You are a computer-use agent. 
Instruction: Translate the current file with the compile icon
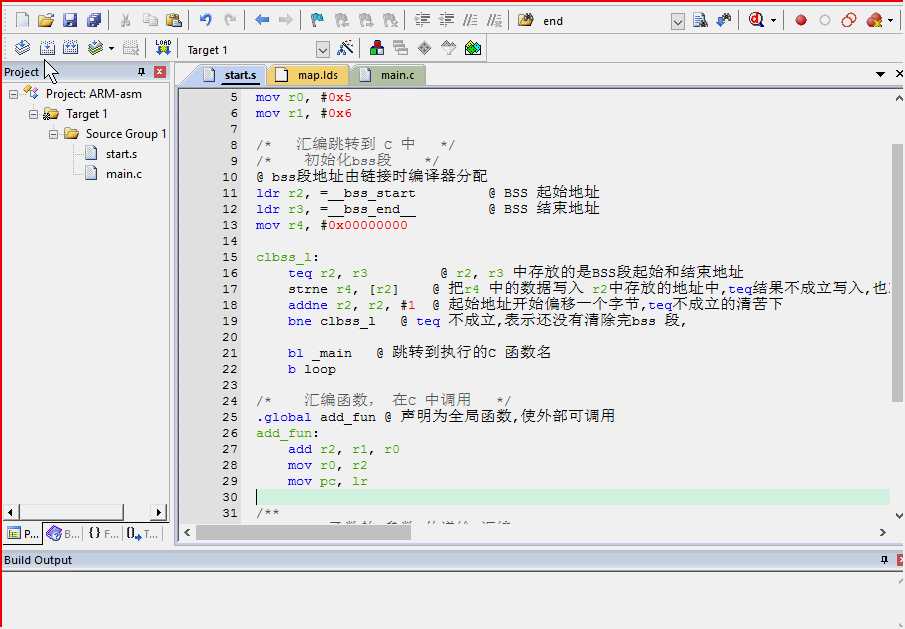pos(23,48)
